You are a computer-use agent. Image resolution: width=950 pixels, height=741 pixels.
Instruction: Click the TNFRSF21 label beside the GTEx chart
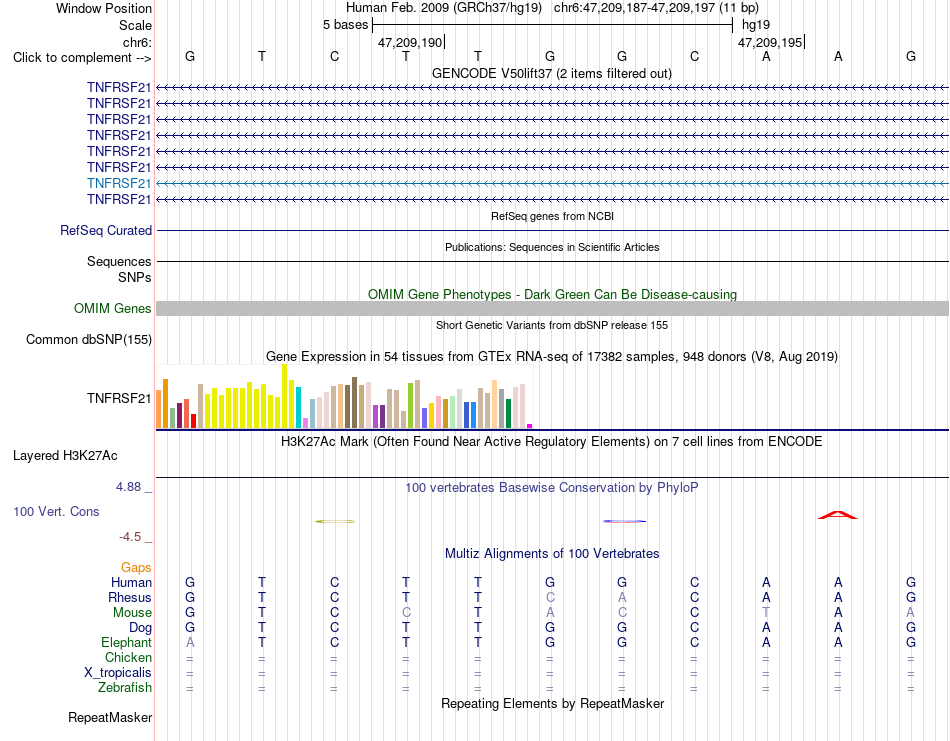[x=119, y=398]
